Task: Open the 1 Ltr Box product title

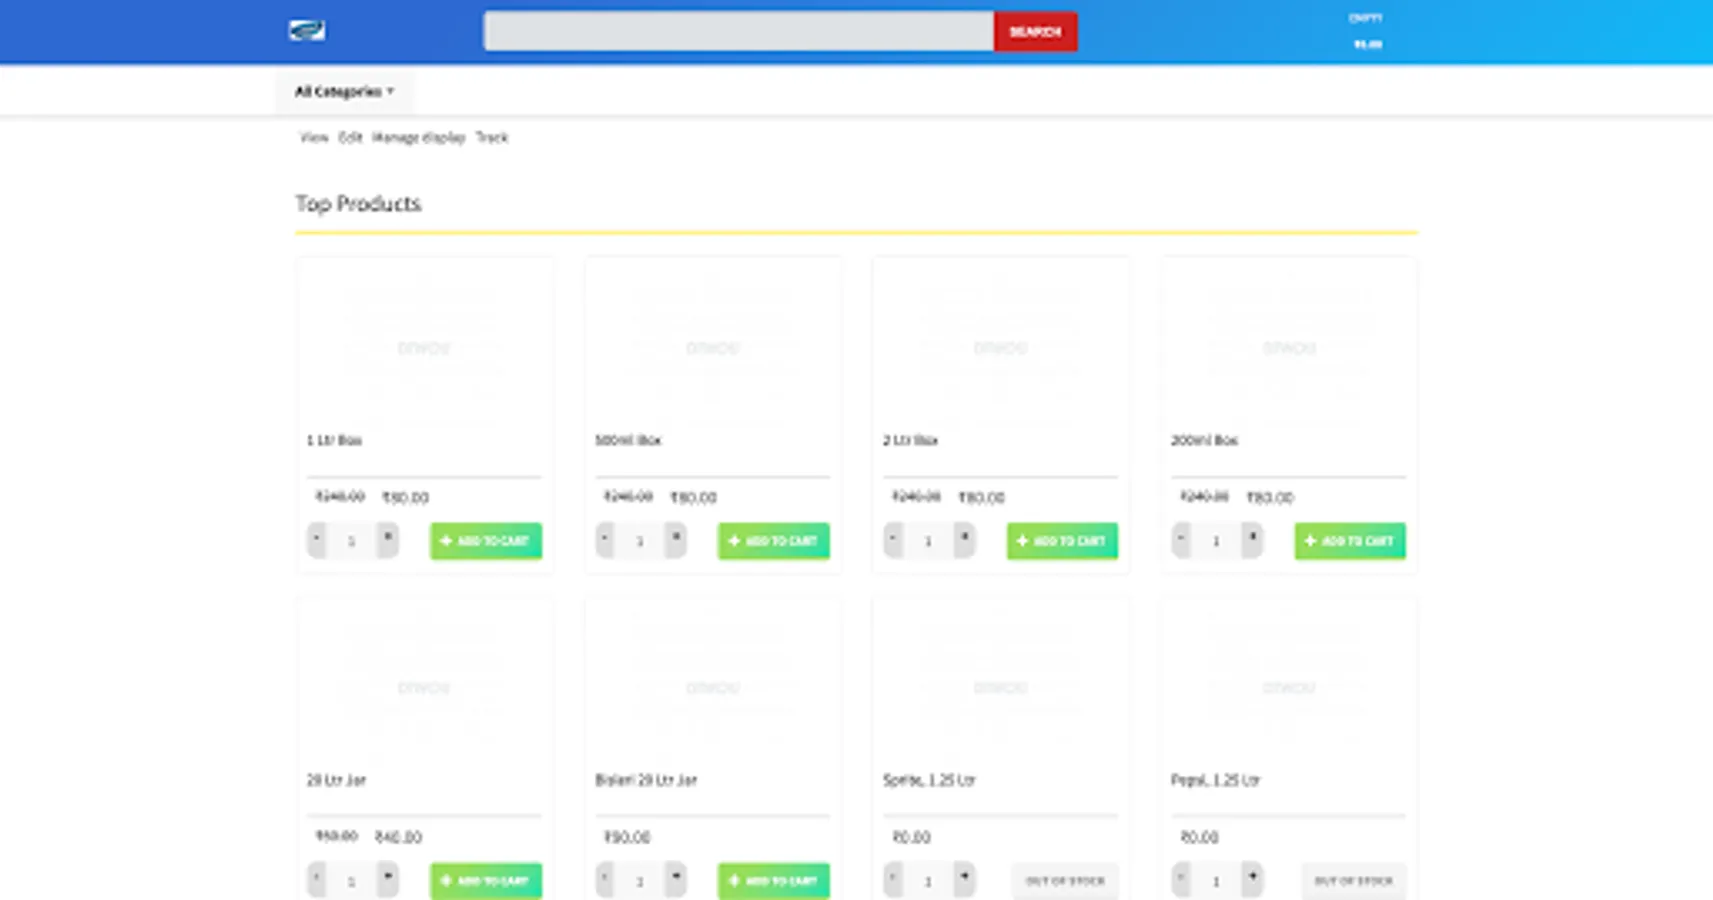Action: point(334,440)
